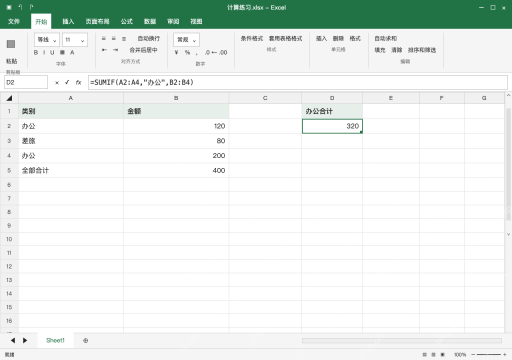Open the number format dropdown 常规
The image size is (512, 360).
[x=186, y=40]
